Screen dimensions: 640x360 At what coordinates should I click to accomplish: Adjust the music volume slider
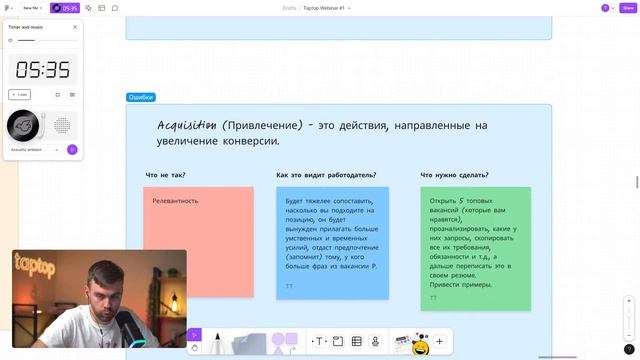[x=47, y=40]
